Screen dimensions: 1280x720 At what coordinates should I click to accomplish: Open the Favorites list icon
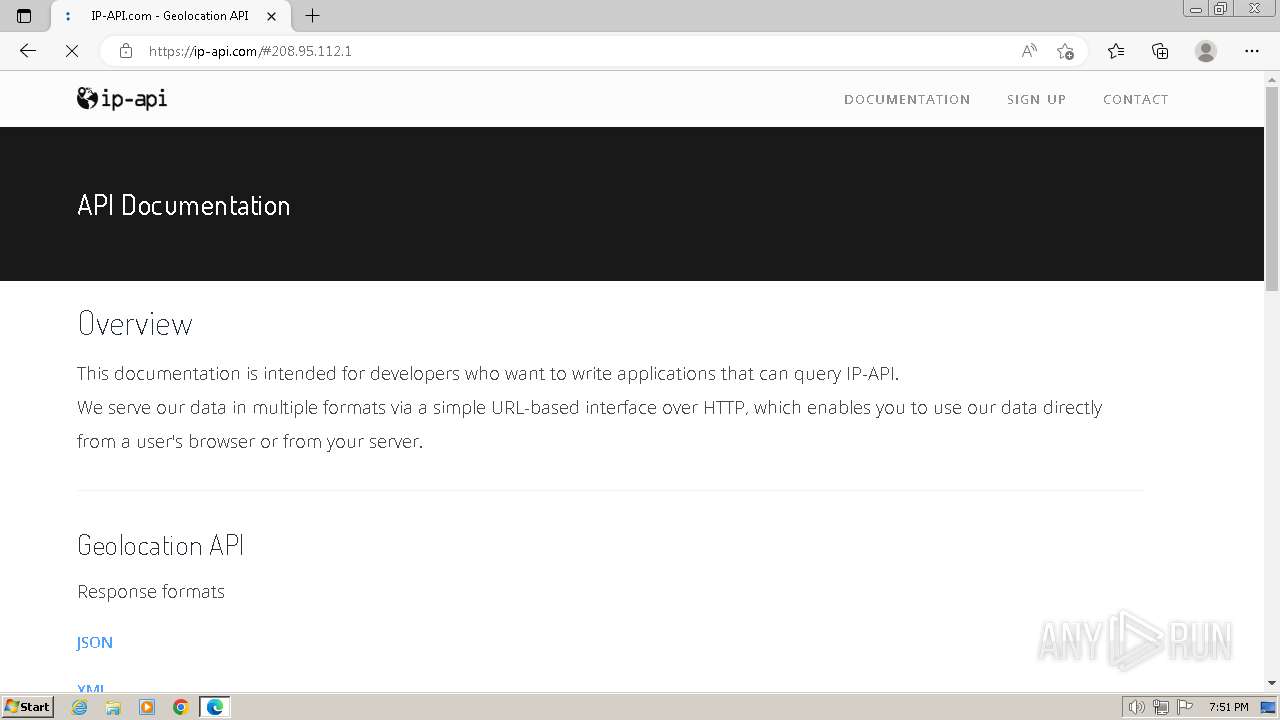[1116, 51]
